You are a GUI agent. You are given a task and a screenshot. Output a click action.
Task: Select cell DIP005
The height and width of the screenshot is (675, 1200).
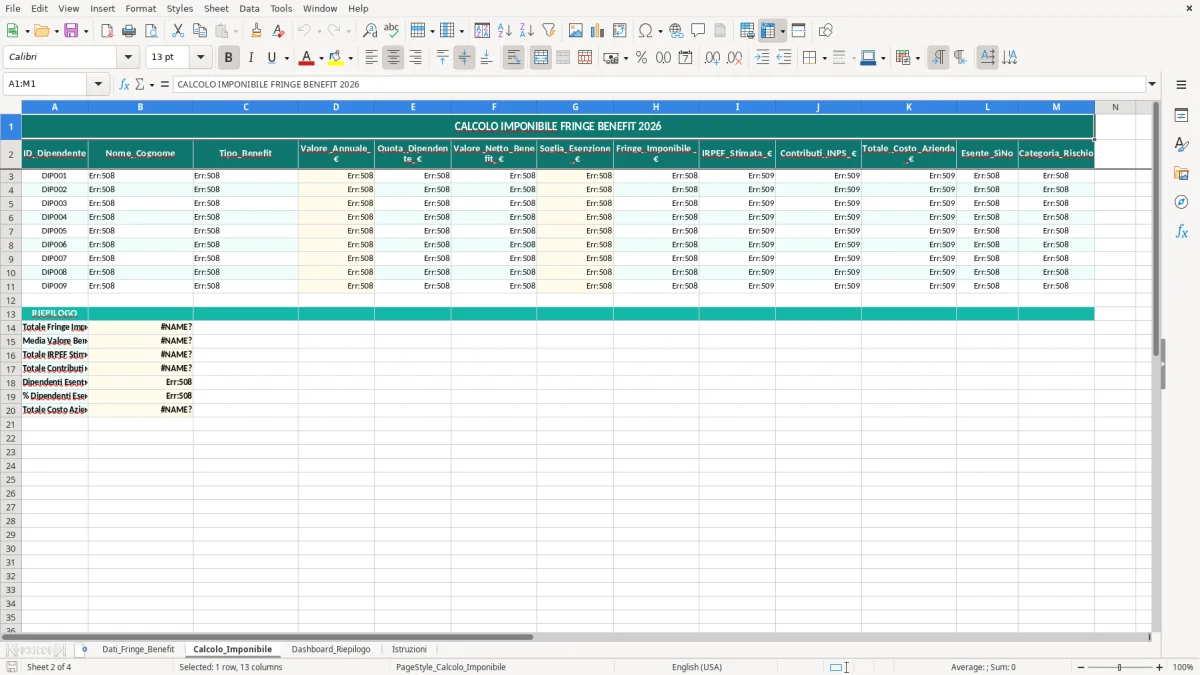pos(54,231)
